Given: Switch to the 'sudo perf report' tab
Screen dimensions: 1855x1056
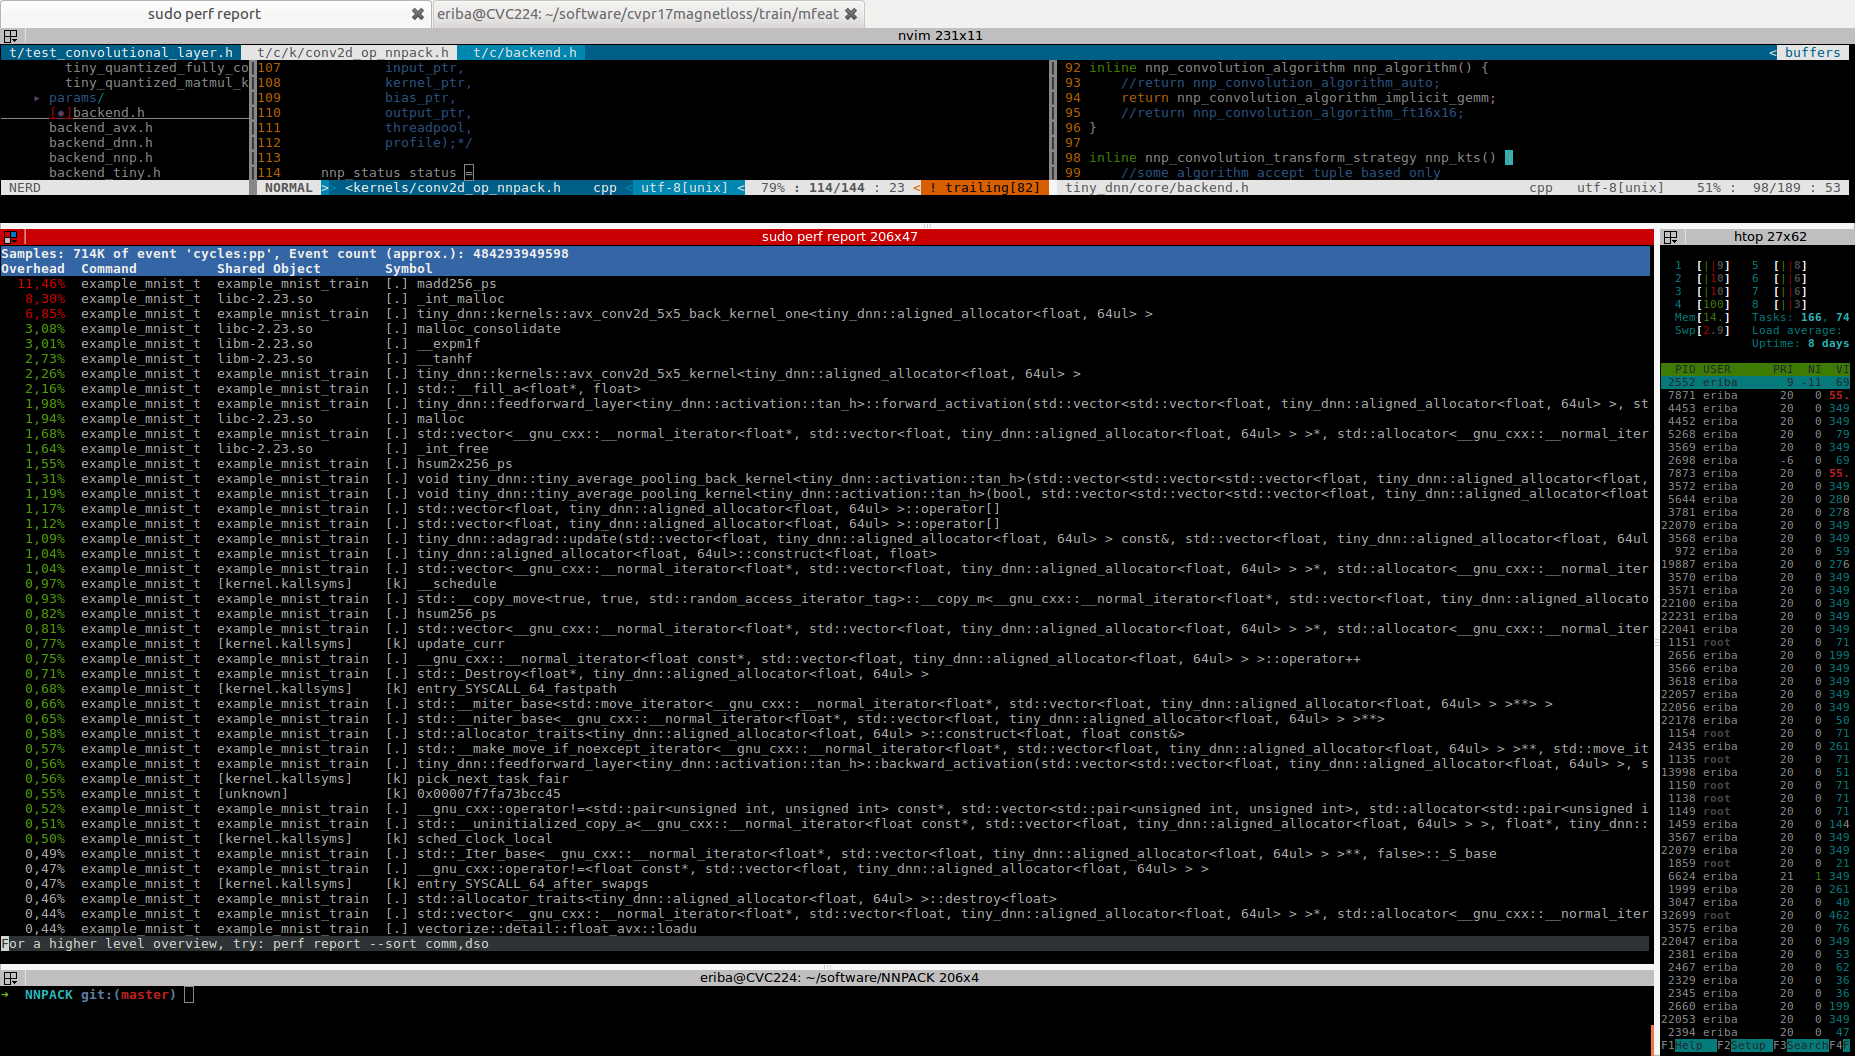Looking at the screenshot, I should pyautogui.click(x=204, y=14).
